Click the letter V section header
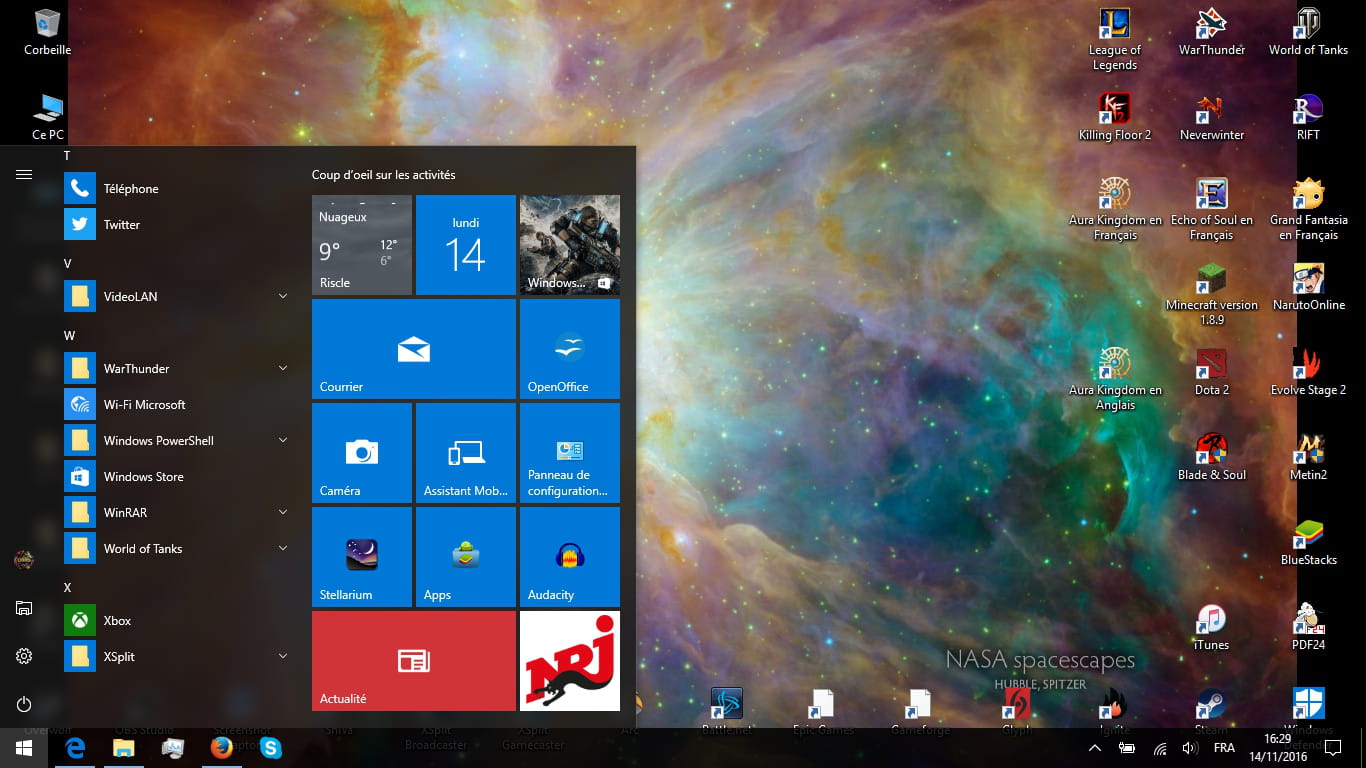This screenshot has height=768, width=1366. pyautogui.click(x=68, y=264)
